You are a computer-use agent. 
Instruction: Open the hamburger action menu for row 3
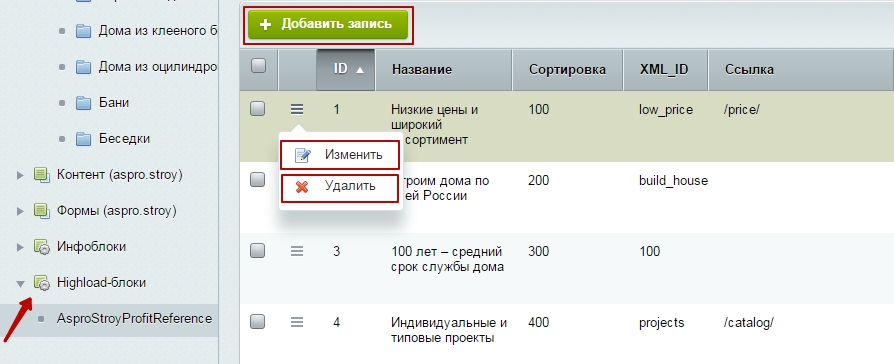point(297,250)
